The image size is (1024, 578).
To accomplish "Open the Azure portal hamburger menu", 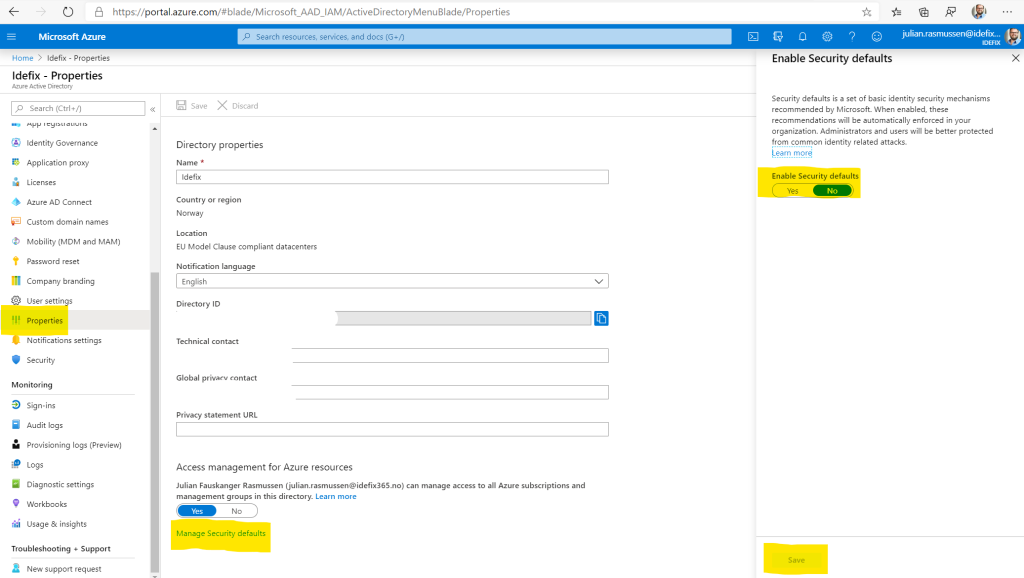I will [12, 37].
